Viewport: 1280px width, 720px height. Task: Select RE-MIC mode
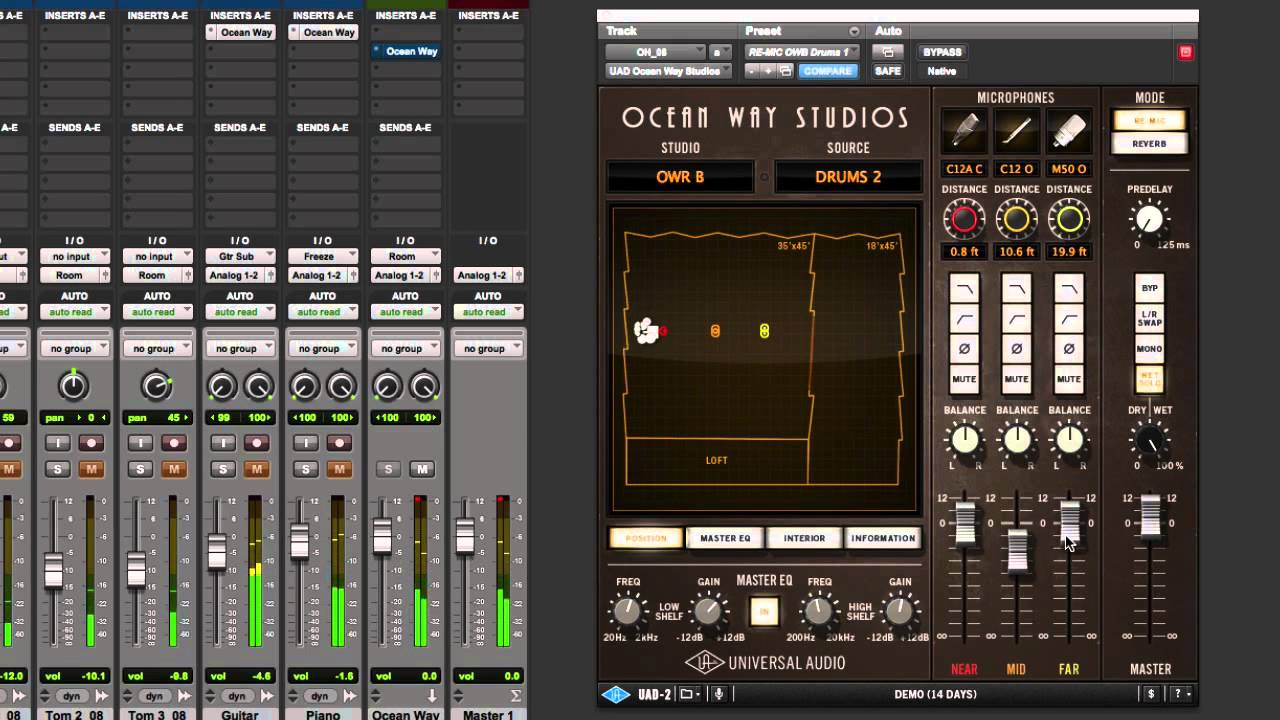point(1150,120)
